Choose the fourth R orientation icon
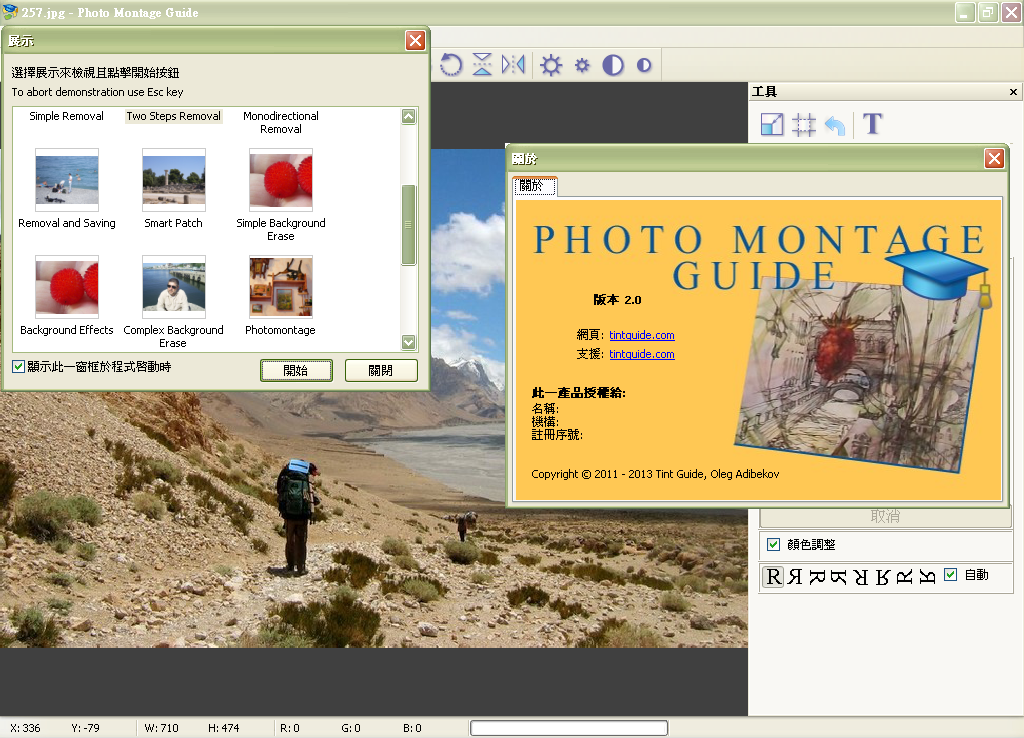This screenshot has width=1024, height=738. point(839,577)
